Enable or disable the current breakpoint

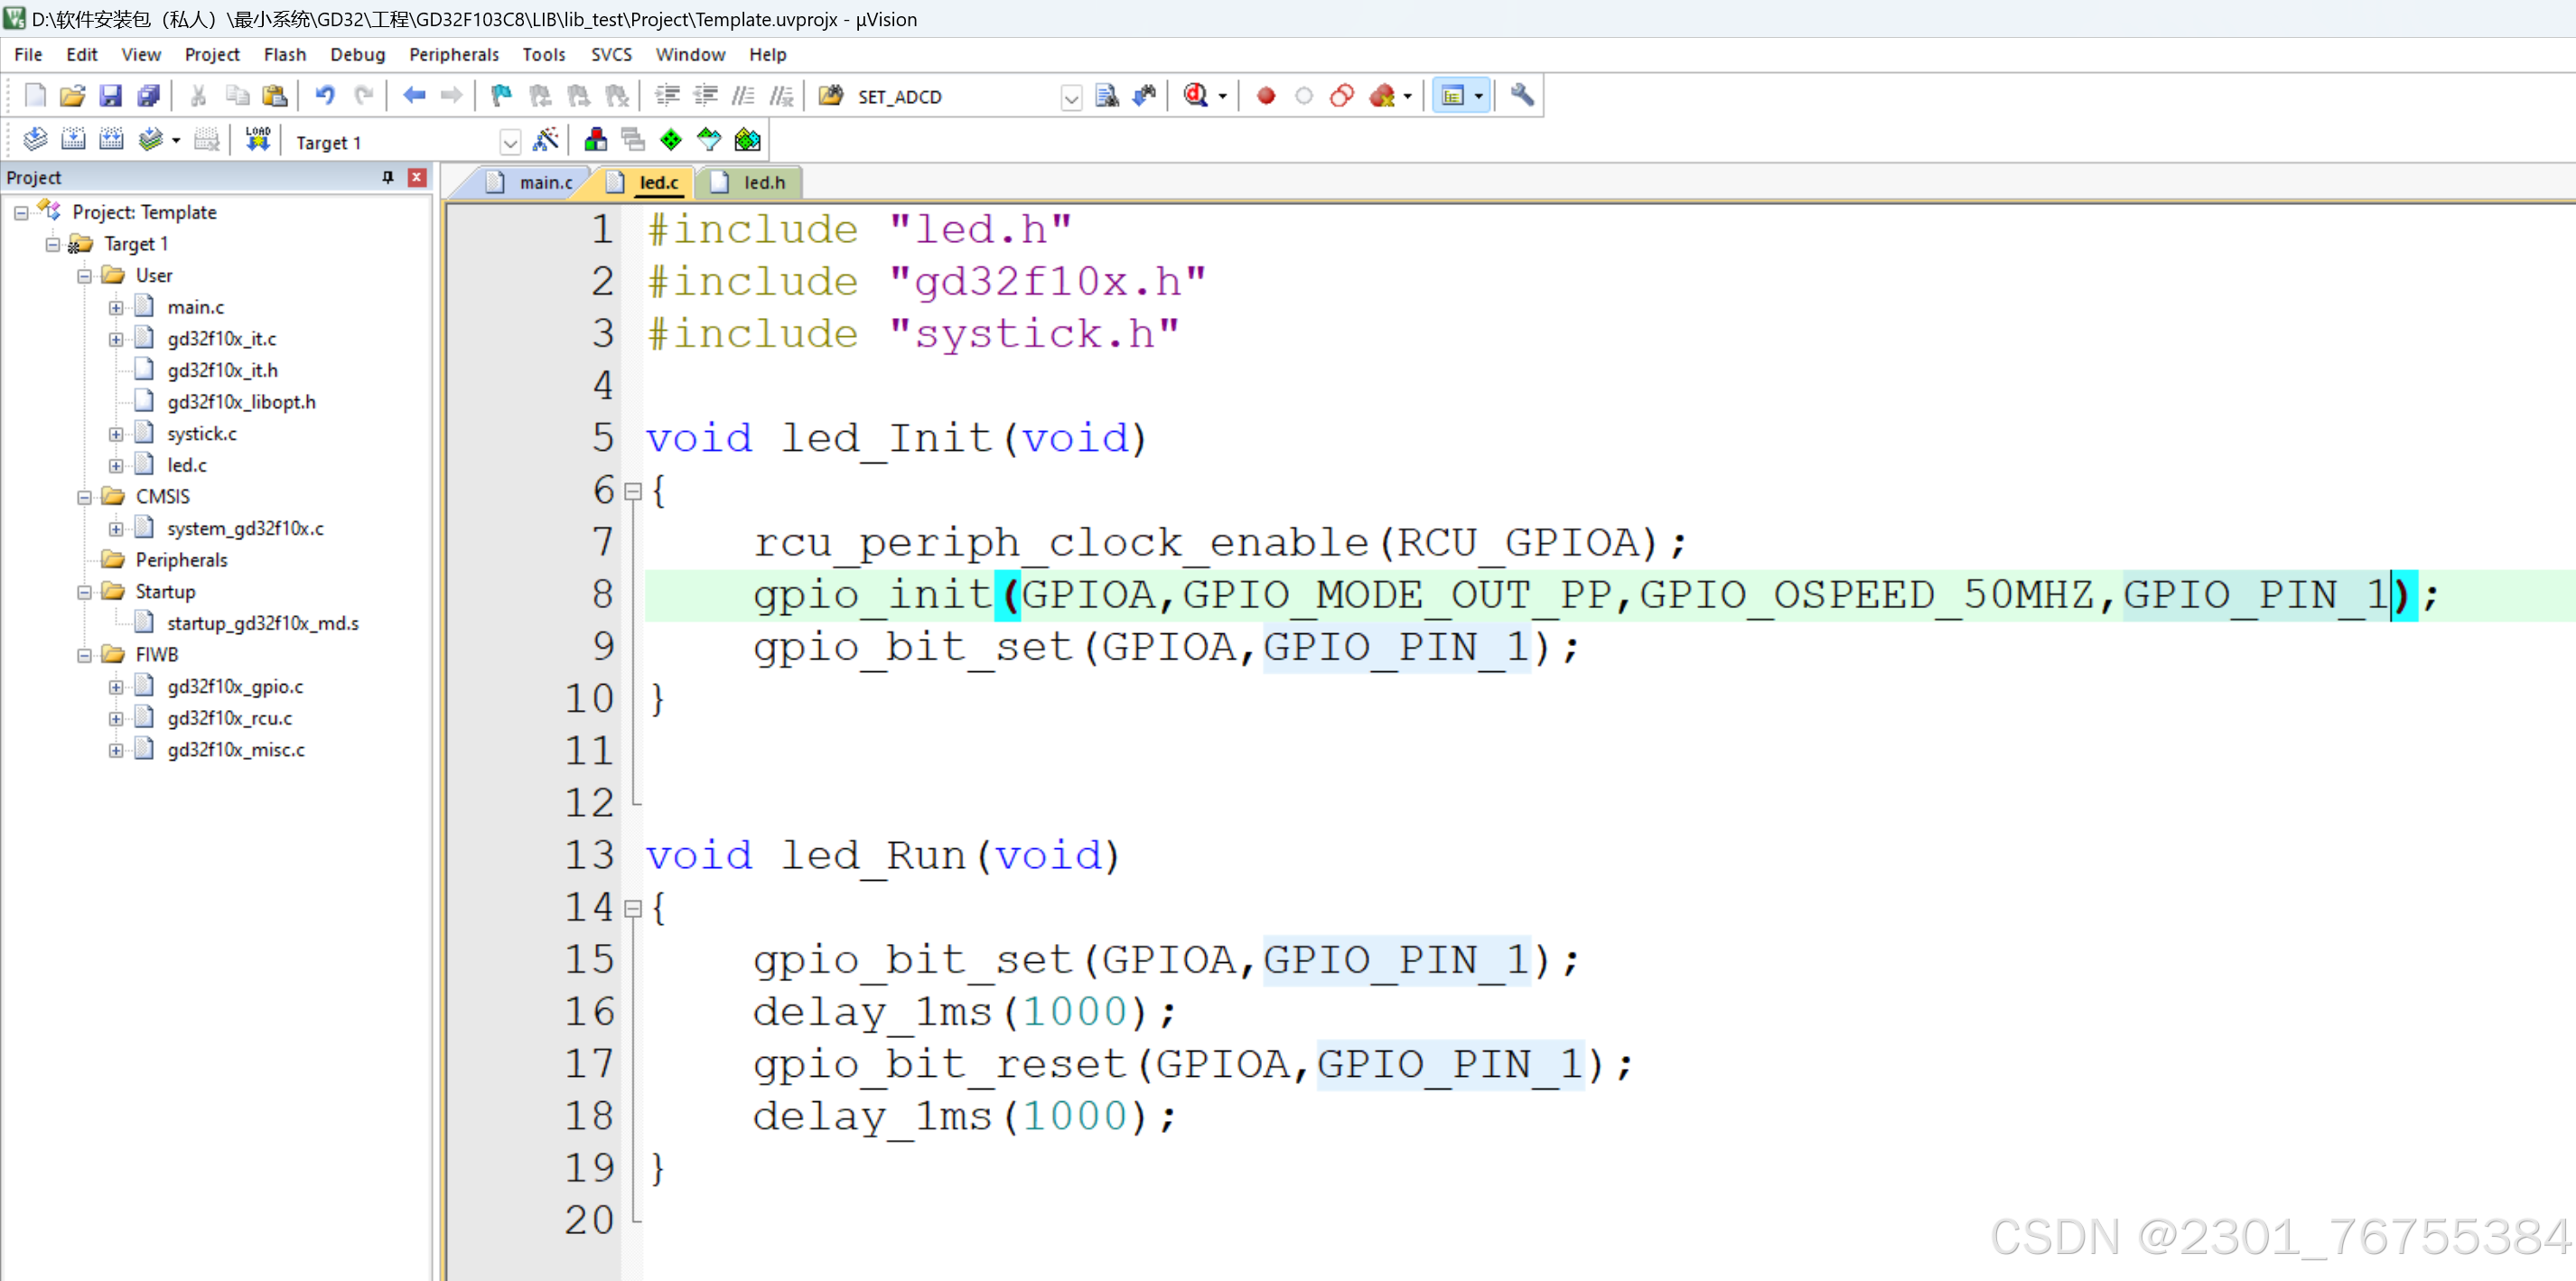click(x=1303, y=96)
